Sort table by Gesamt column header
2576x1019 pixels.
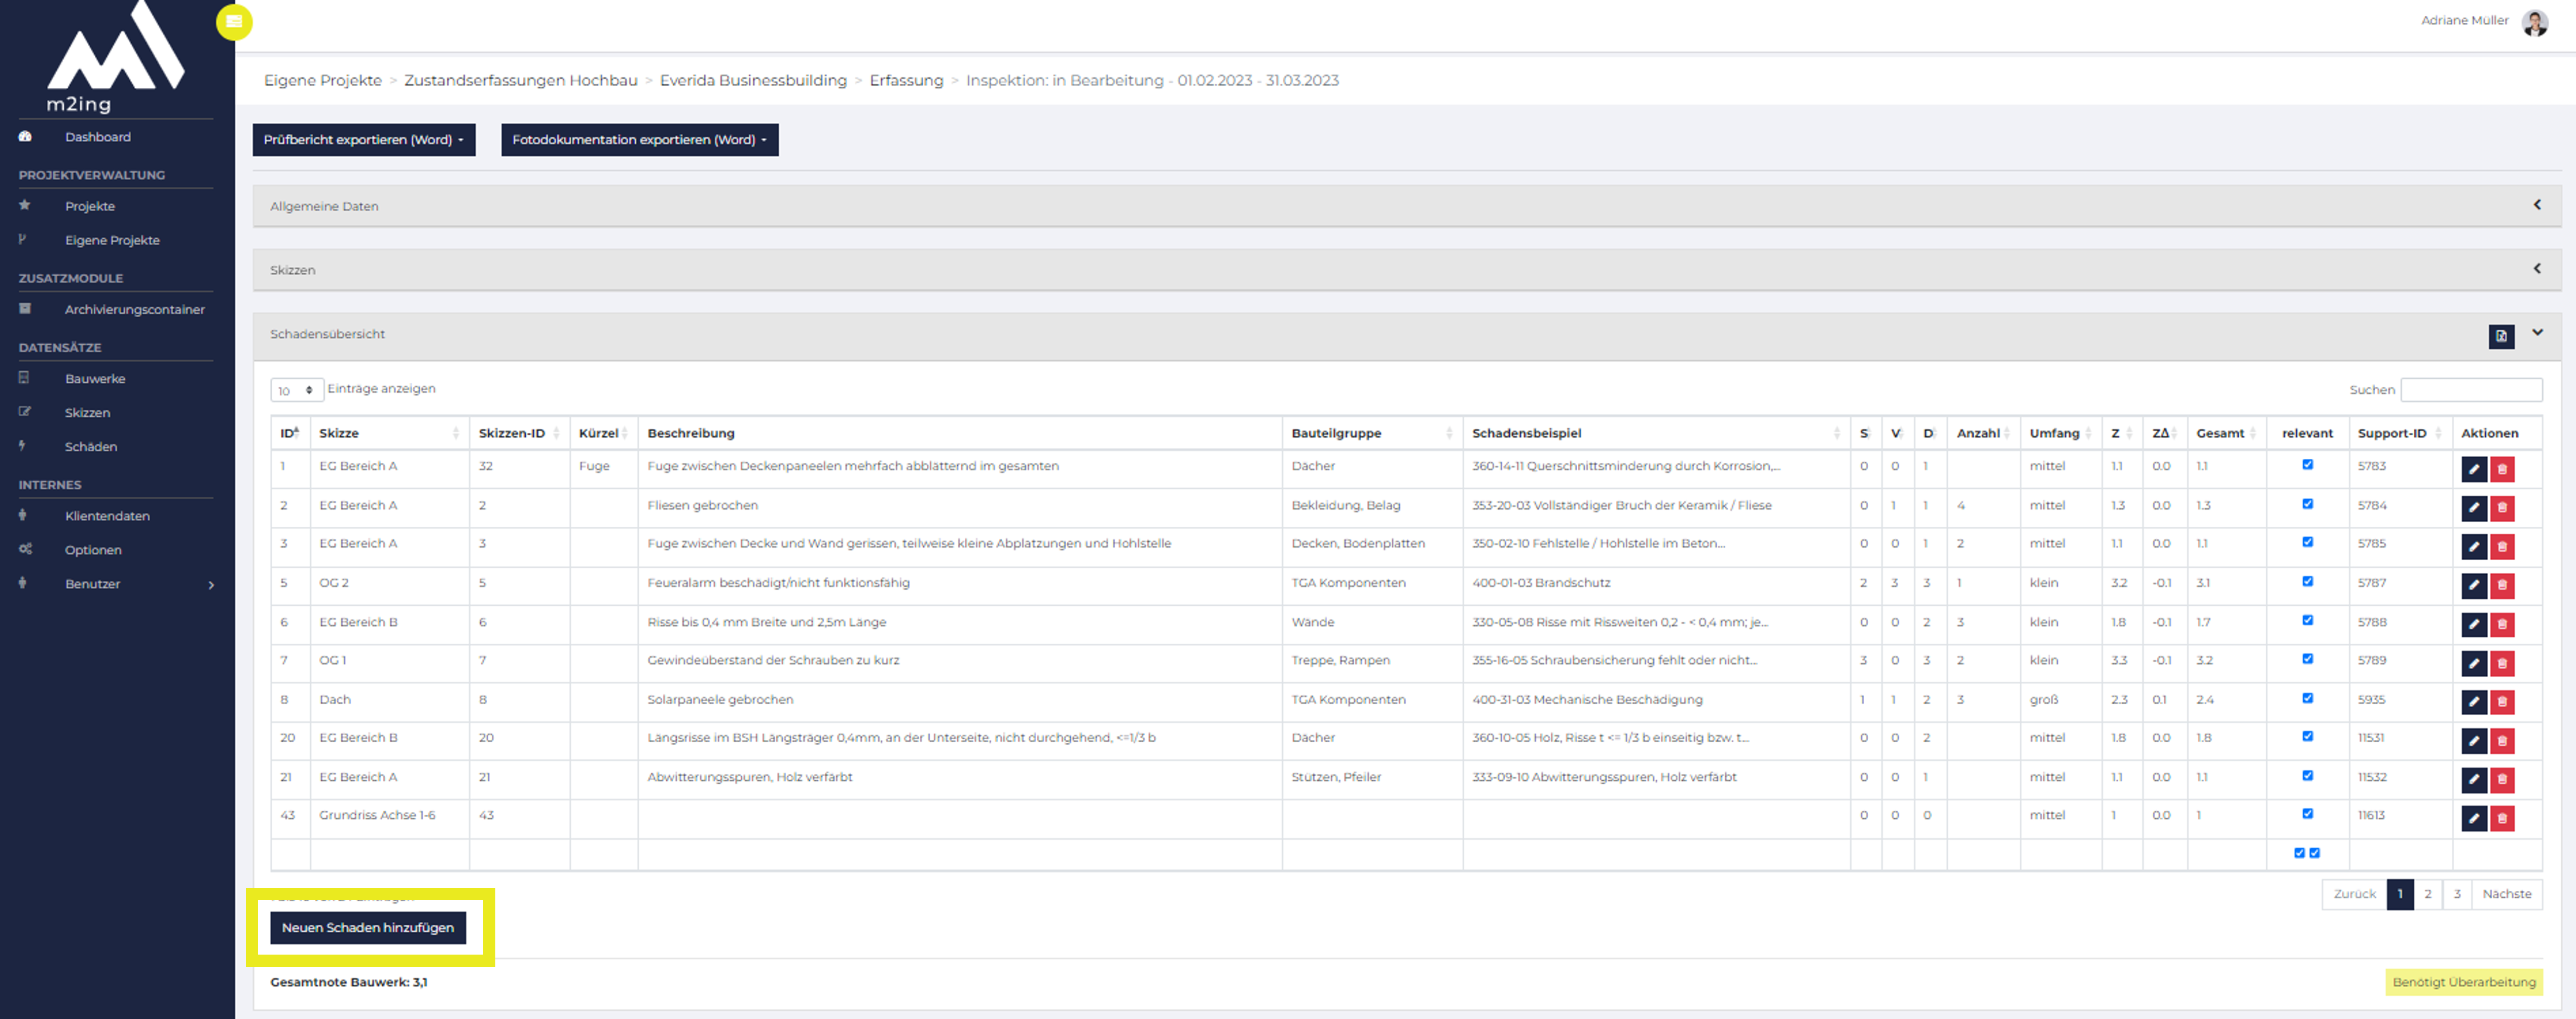[x=2226, y=433]
